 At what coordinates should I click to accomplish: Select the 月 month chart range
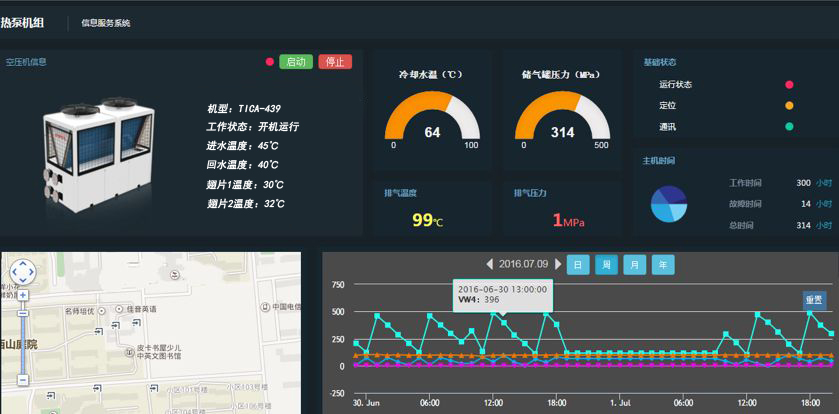634,264
